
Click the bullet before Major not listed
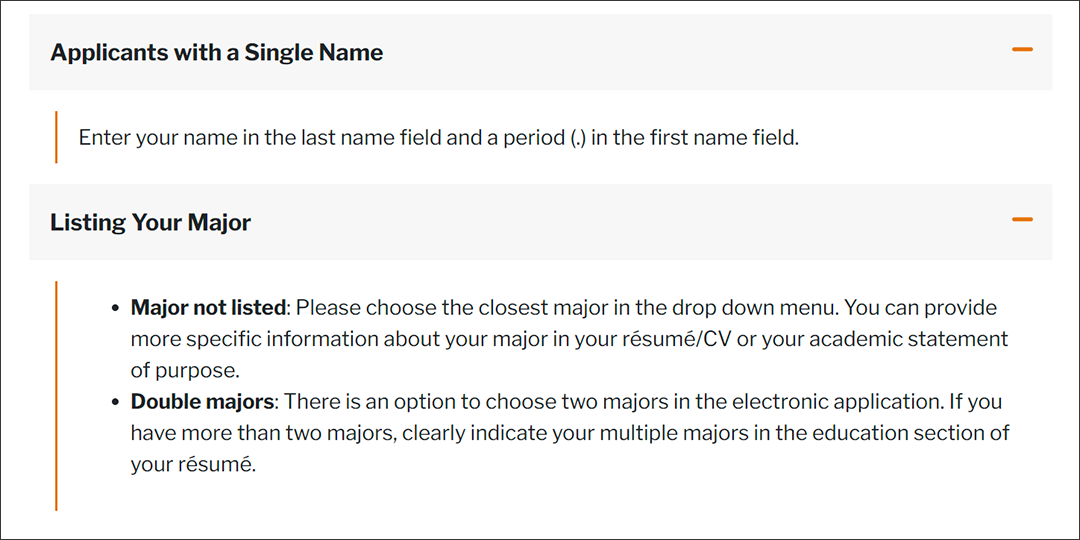pyautogui.click(x=116, y=309)
